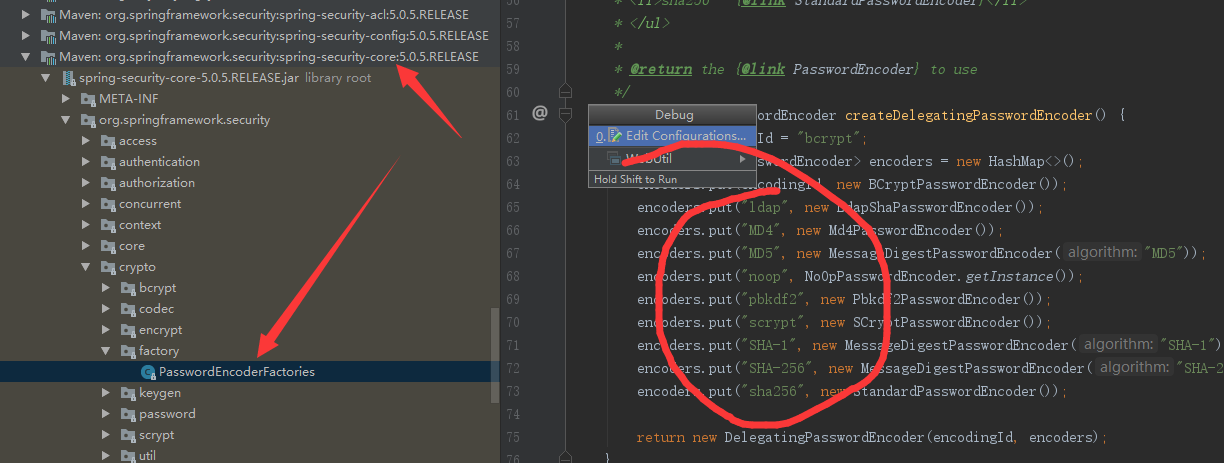Image resolution: width=1224 pixels, height=463 pixels.
Task: Click the concurrent package folder icon
Action: pyautogui.click(x=109, y=204)
